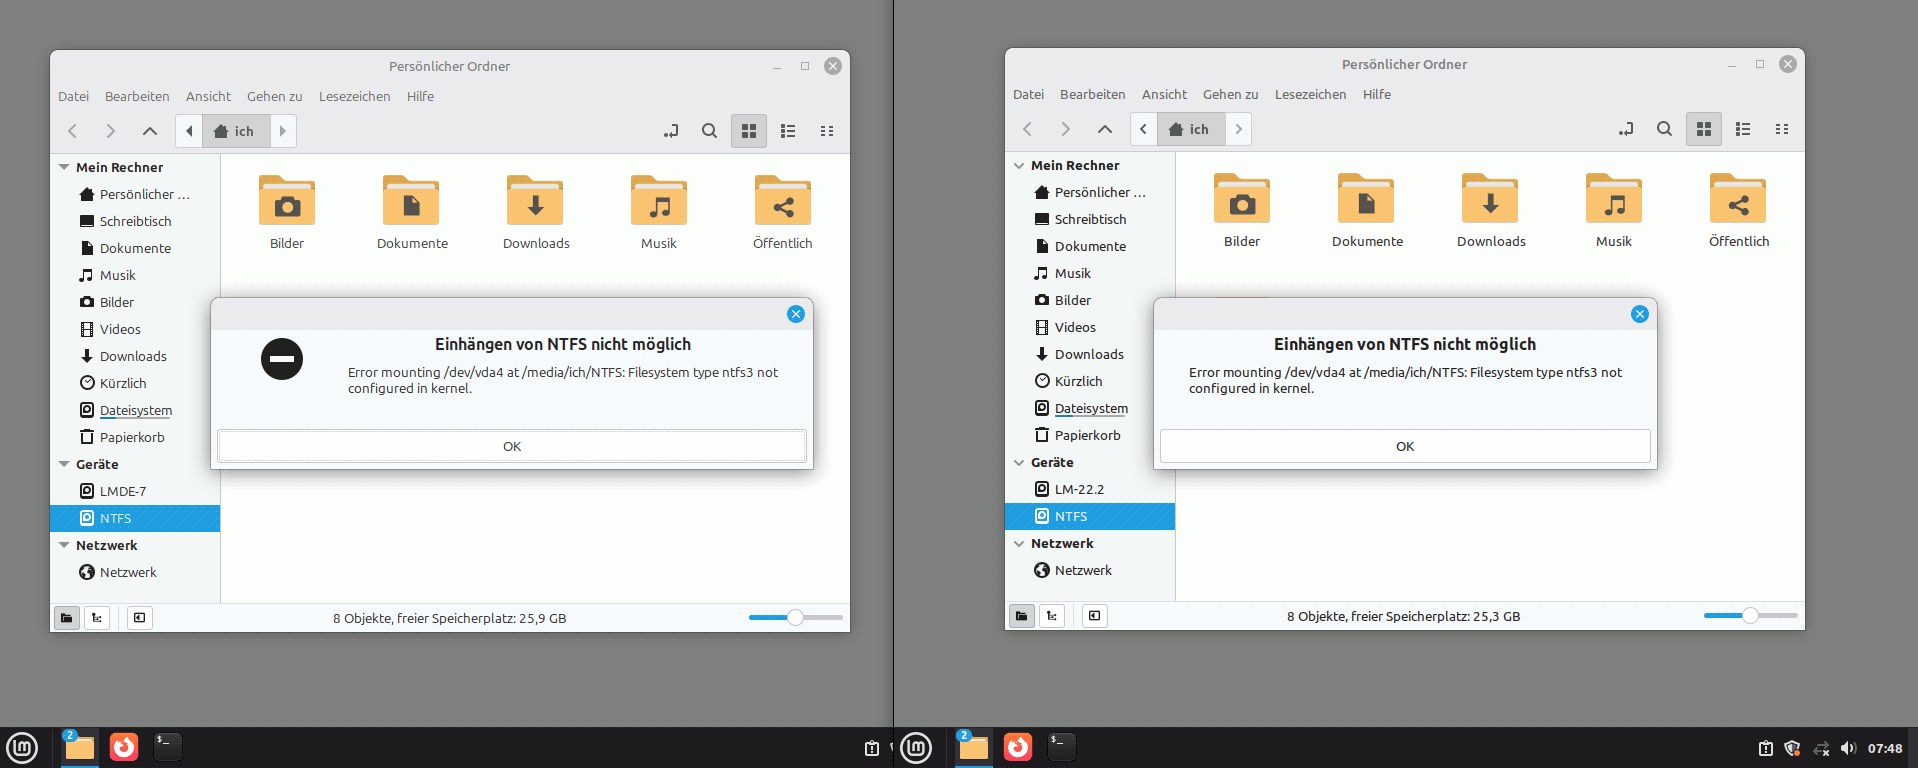Collapse Mein Rechner section in left window
The height and width of the screenshot is (768, 1918).
[x=64, y=167]
